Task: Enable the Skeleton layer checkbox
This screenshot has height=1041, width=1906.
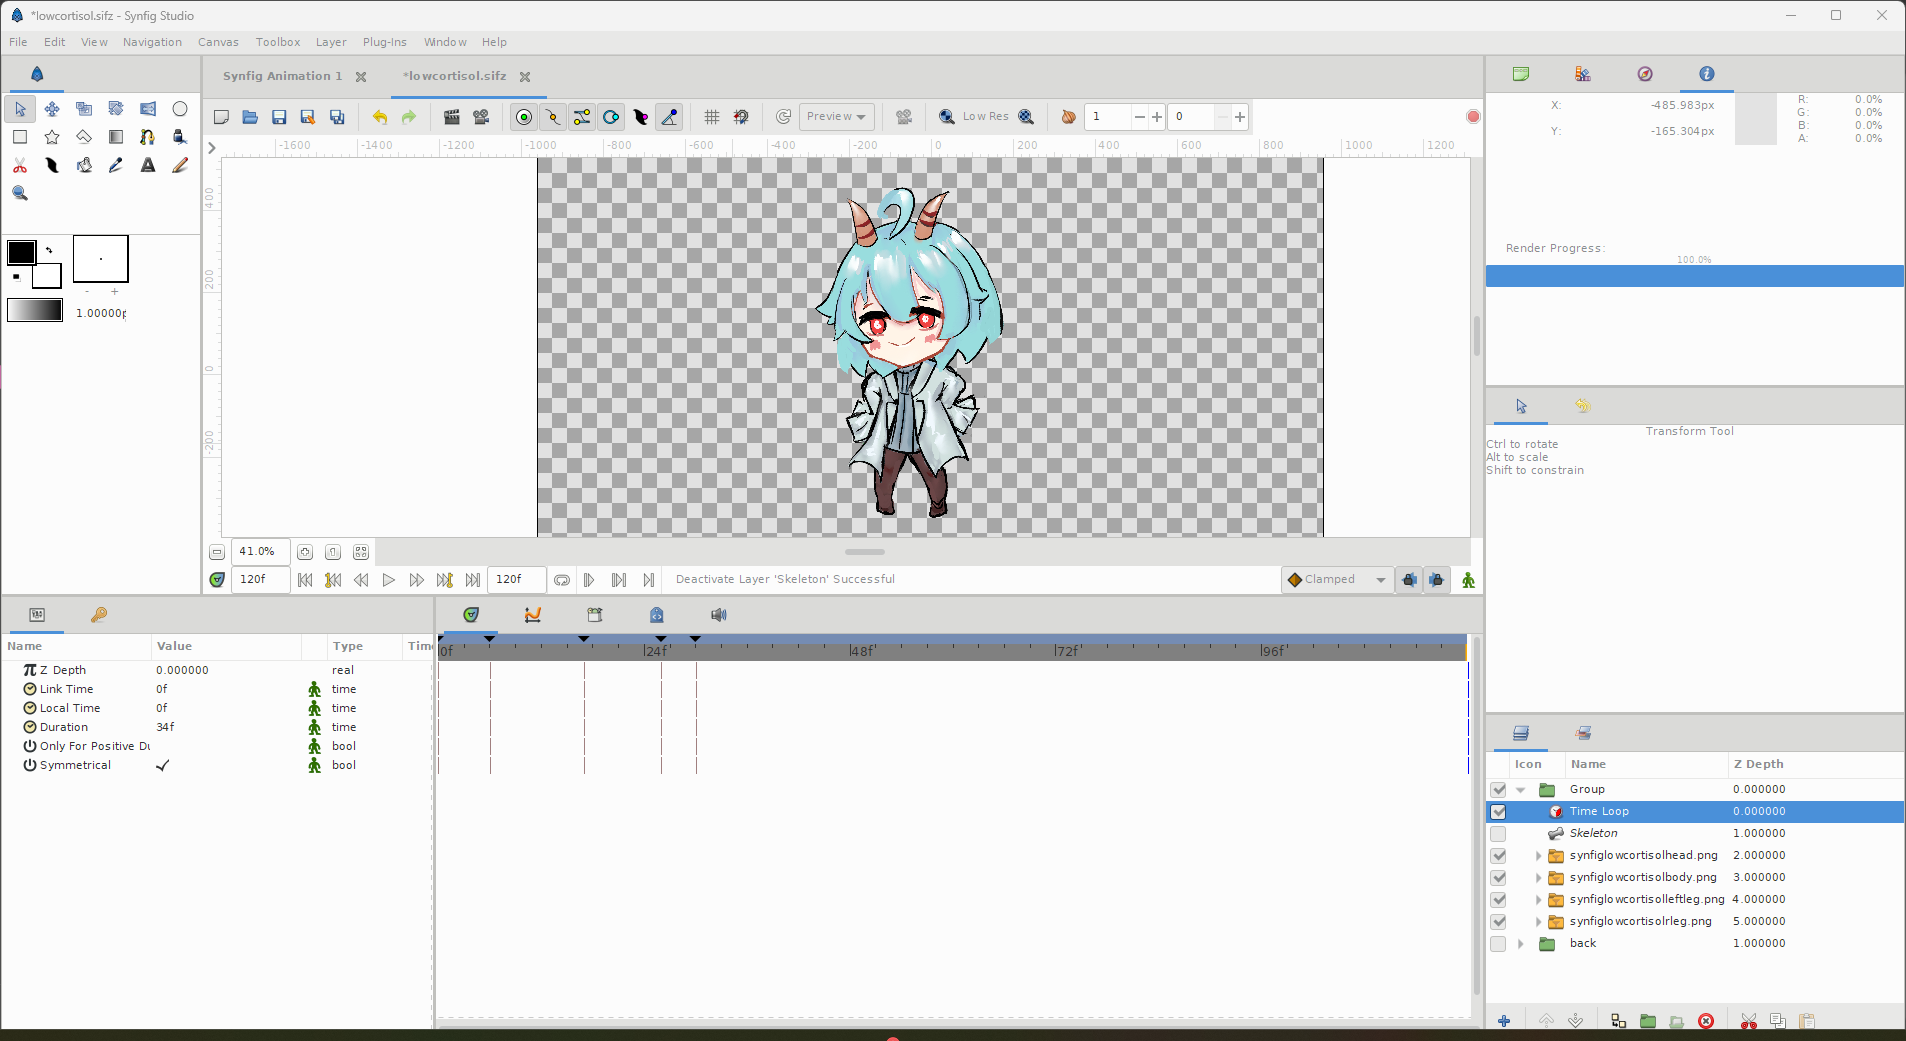Action: (1498, 834)
